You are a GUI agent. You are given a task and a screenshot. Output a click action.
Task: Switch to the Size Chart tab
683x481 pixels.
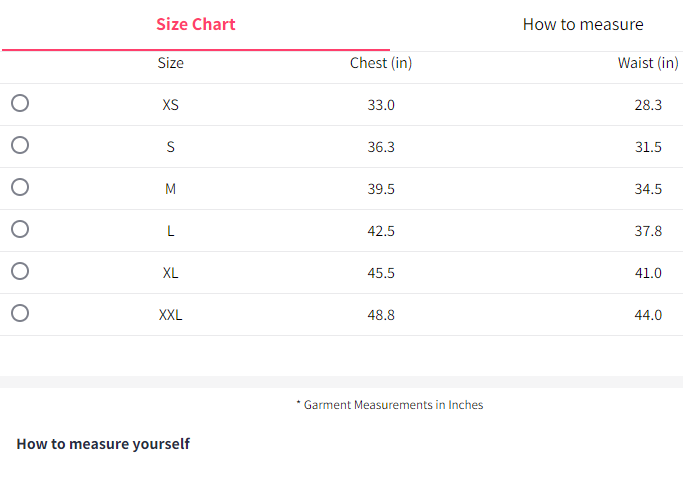[x=196, y=25]
